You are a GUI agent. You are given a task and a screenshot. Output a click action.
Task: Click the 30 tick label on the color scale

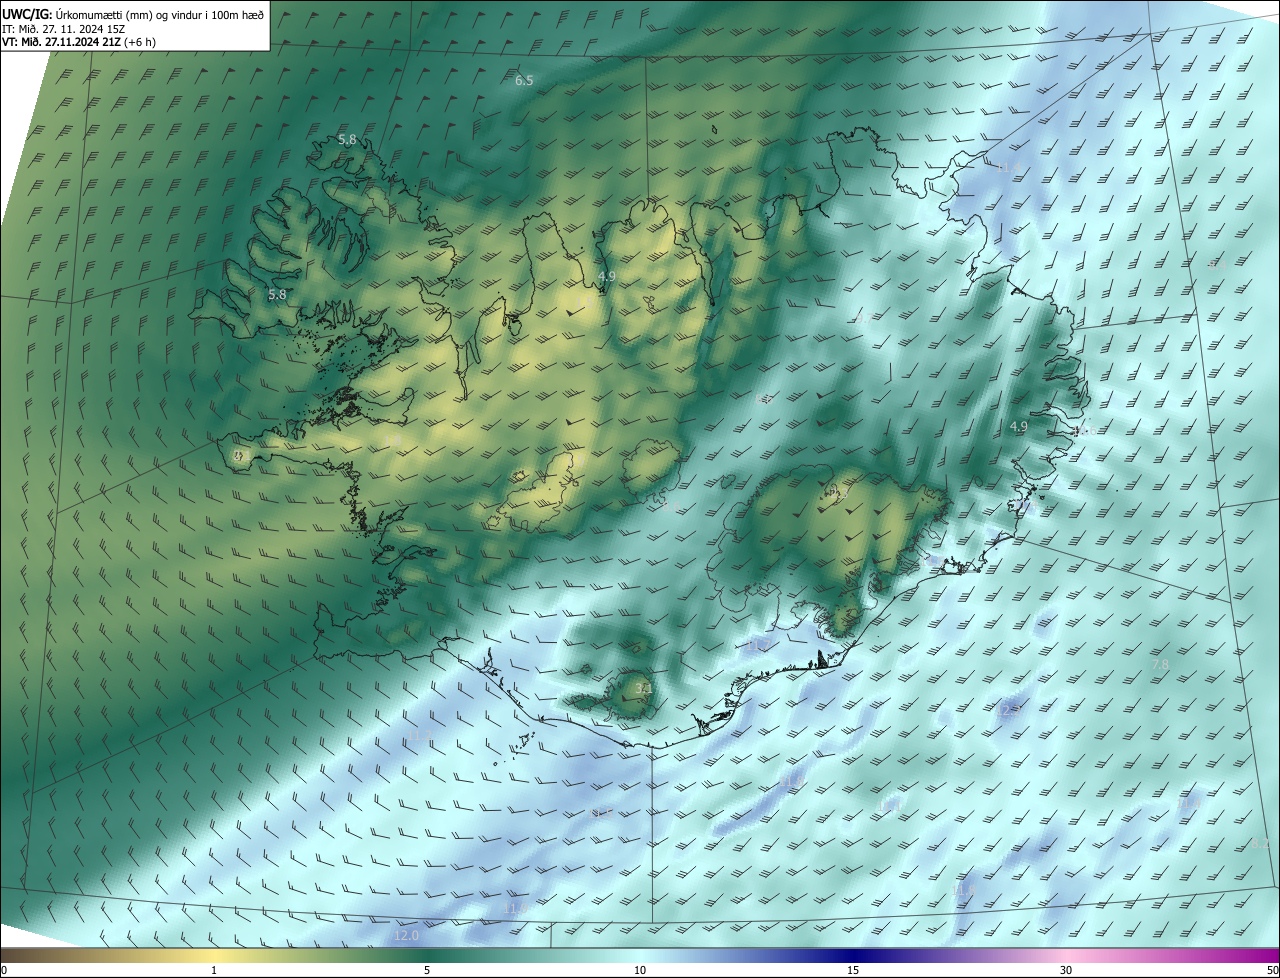(1066, 970)
